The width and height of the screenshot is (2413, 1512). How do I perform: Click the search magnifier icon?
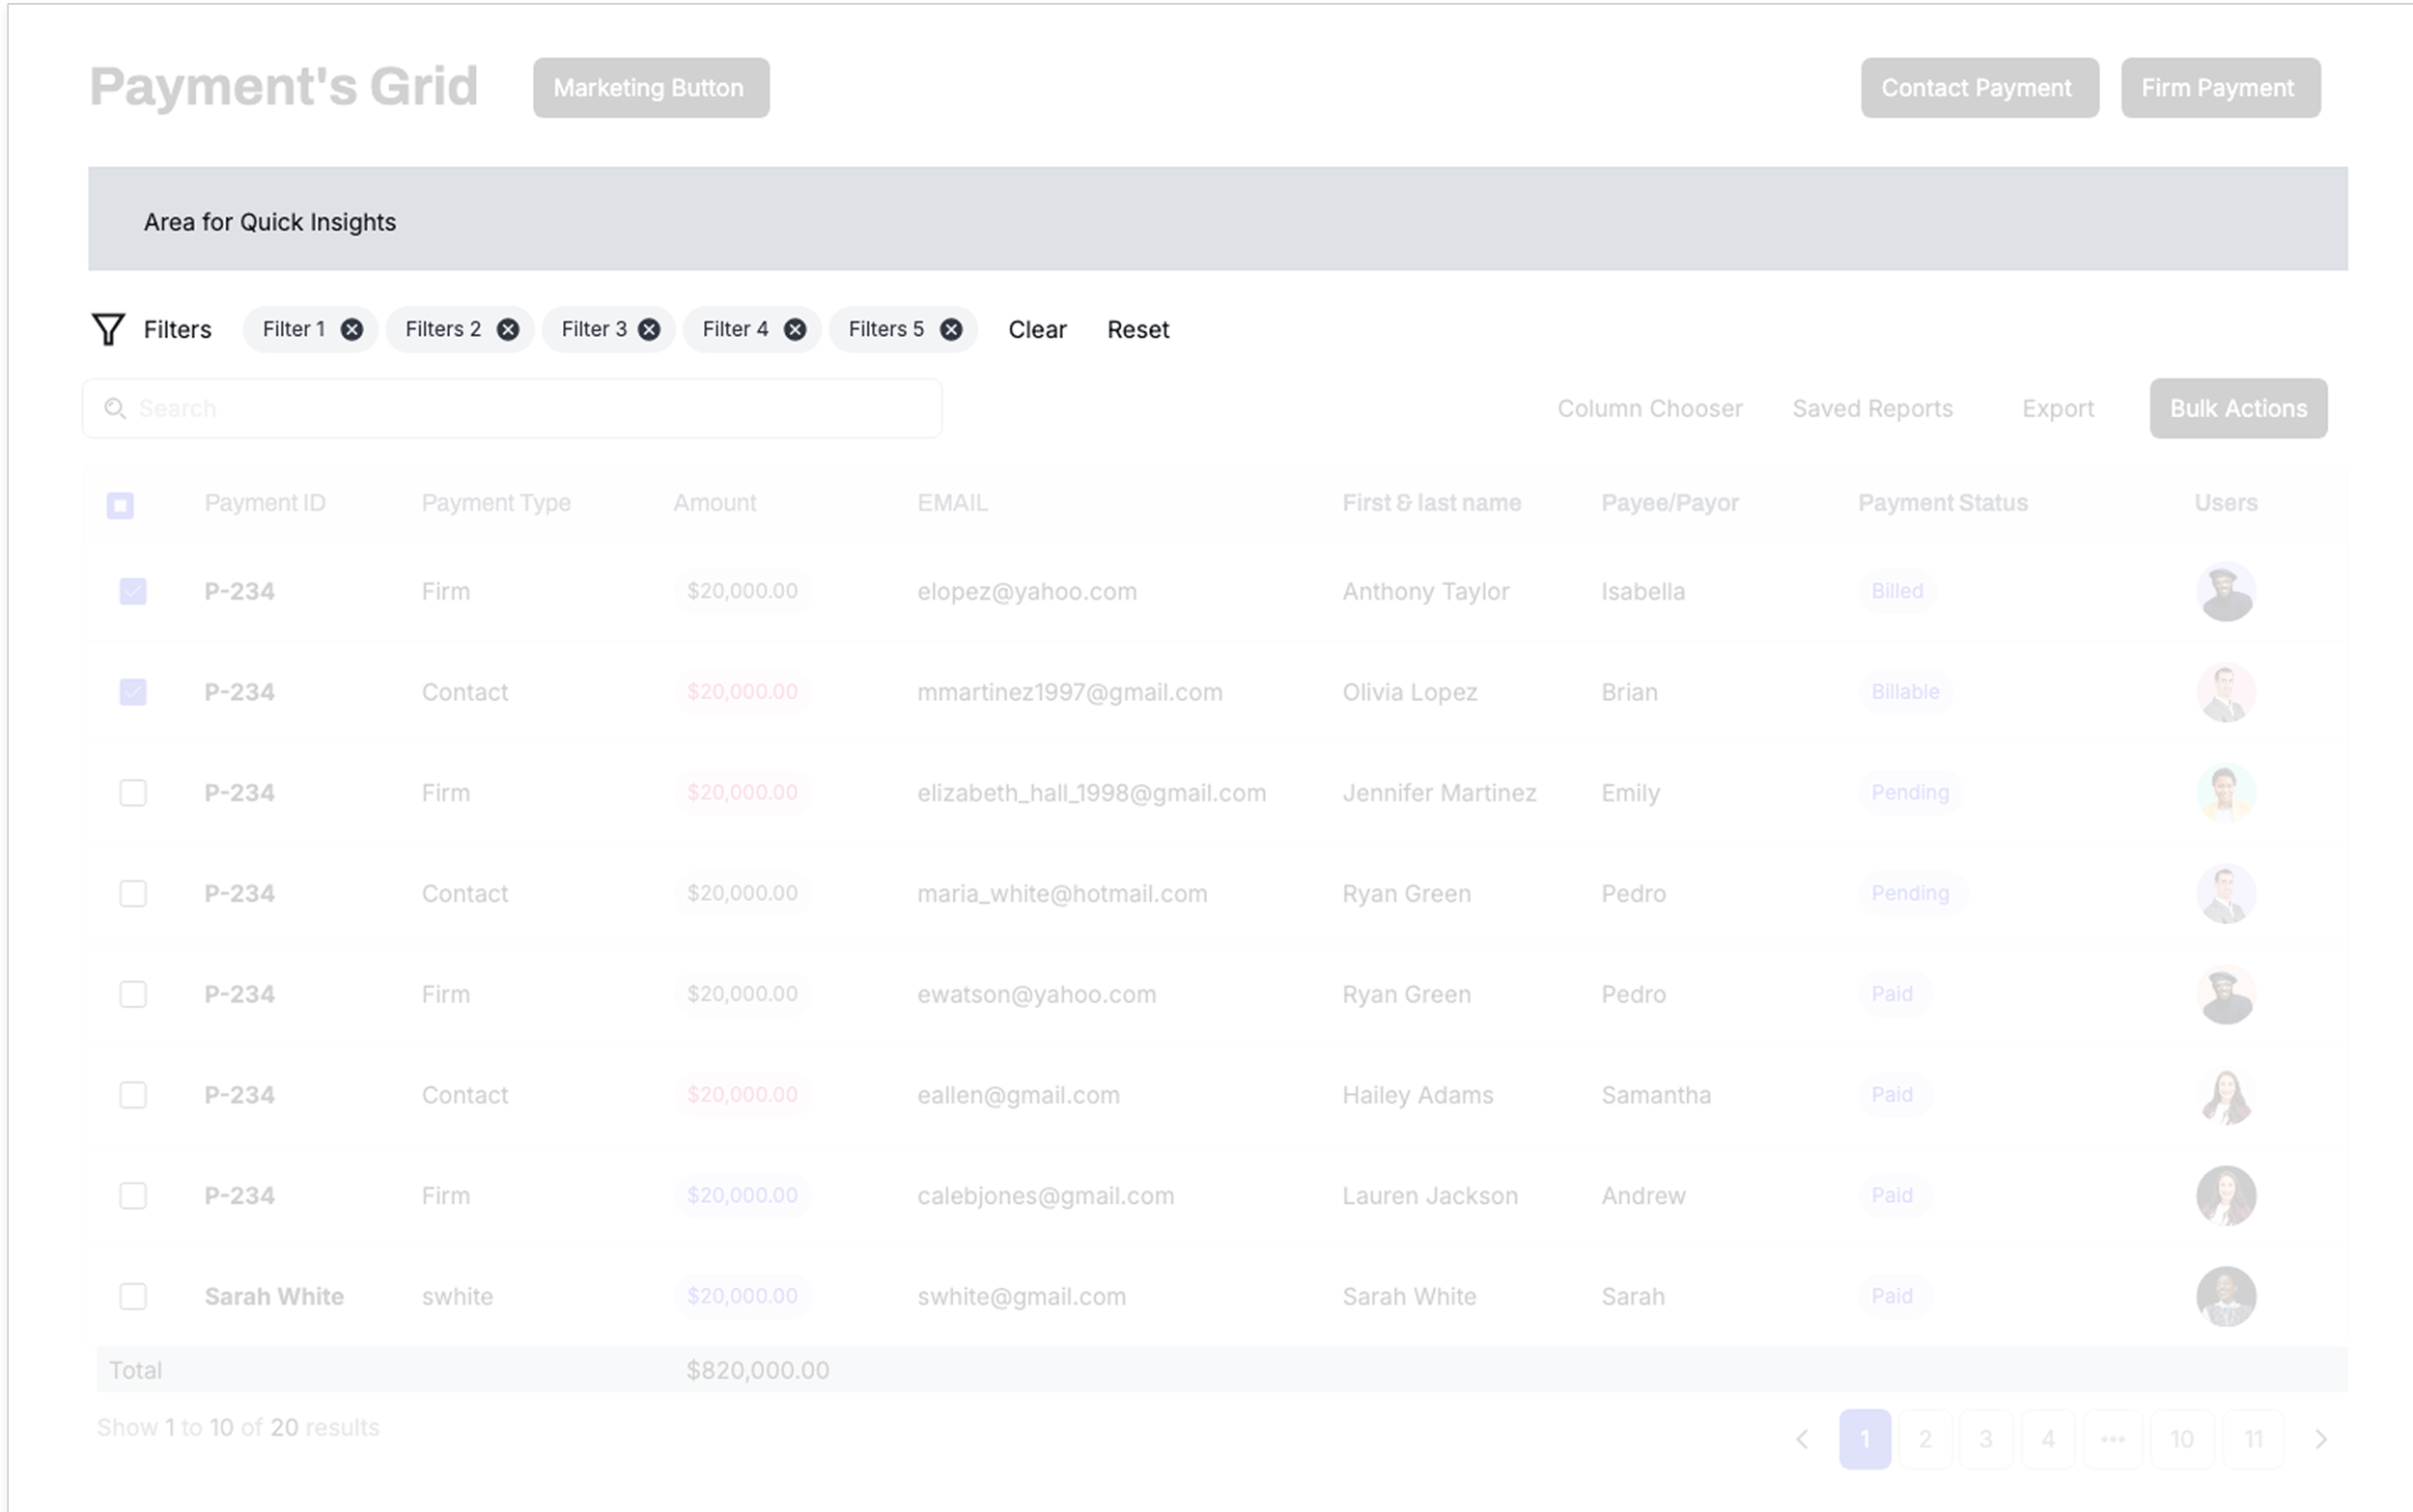(x=115, y=408)
